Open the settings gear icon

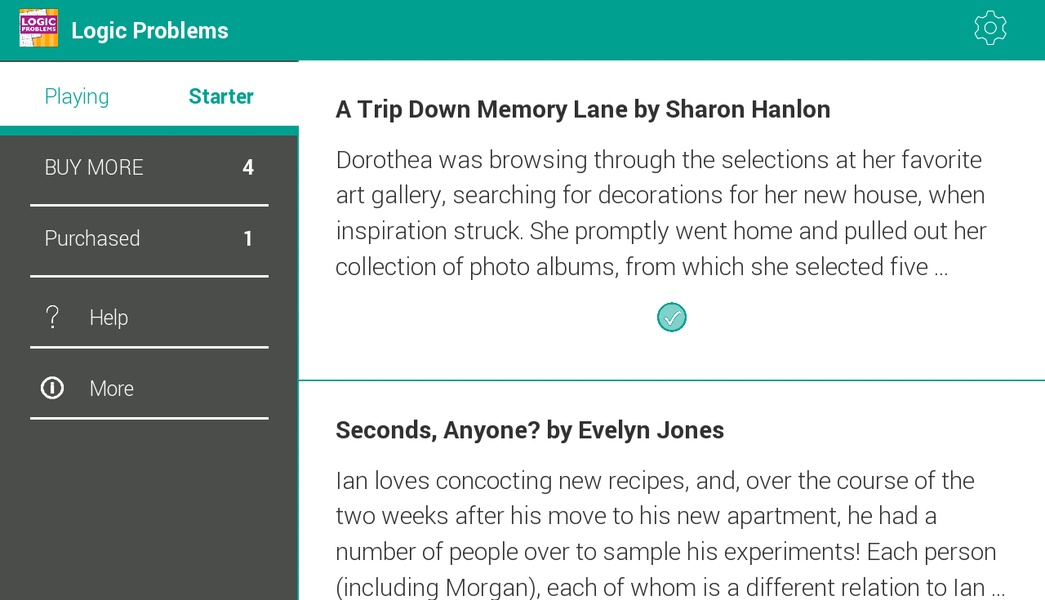[x=990, y=28]
